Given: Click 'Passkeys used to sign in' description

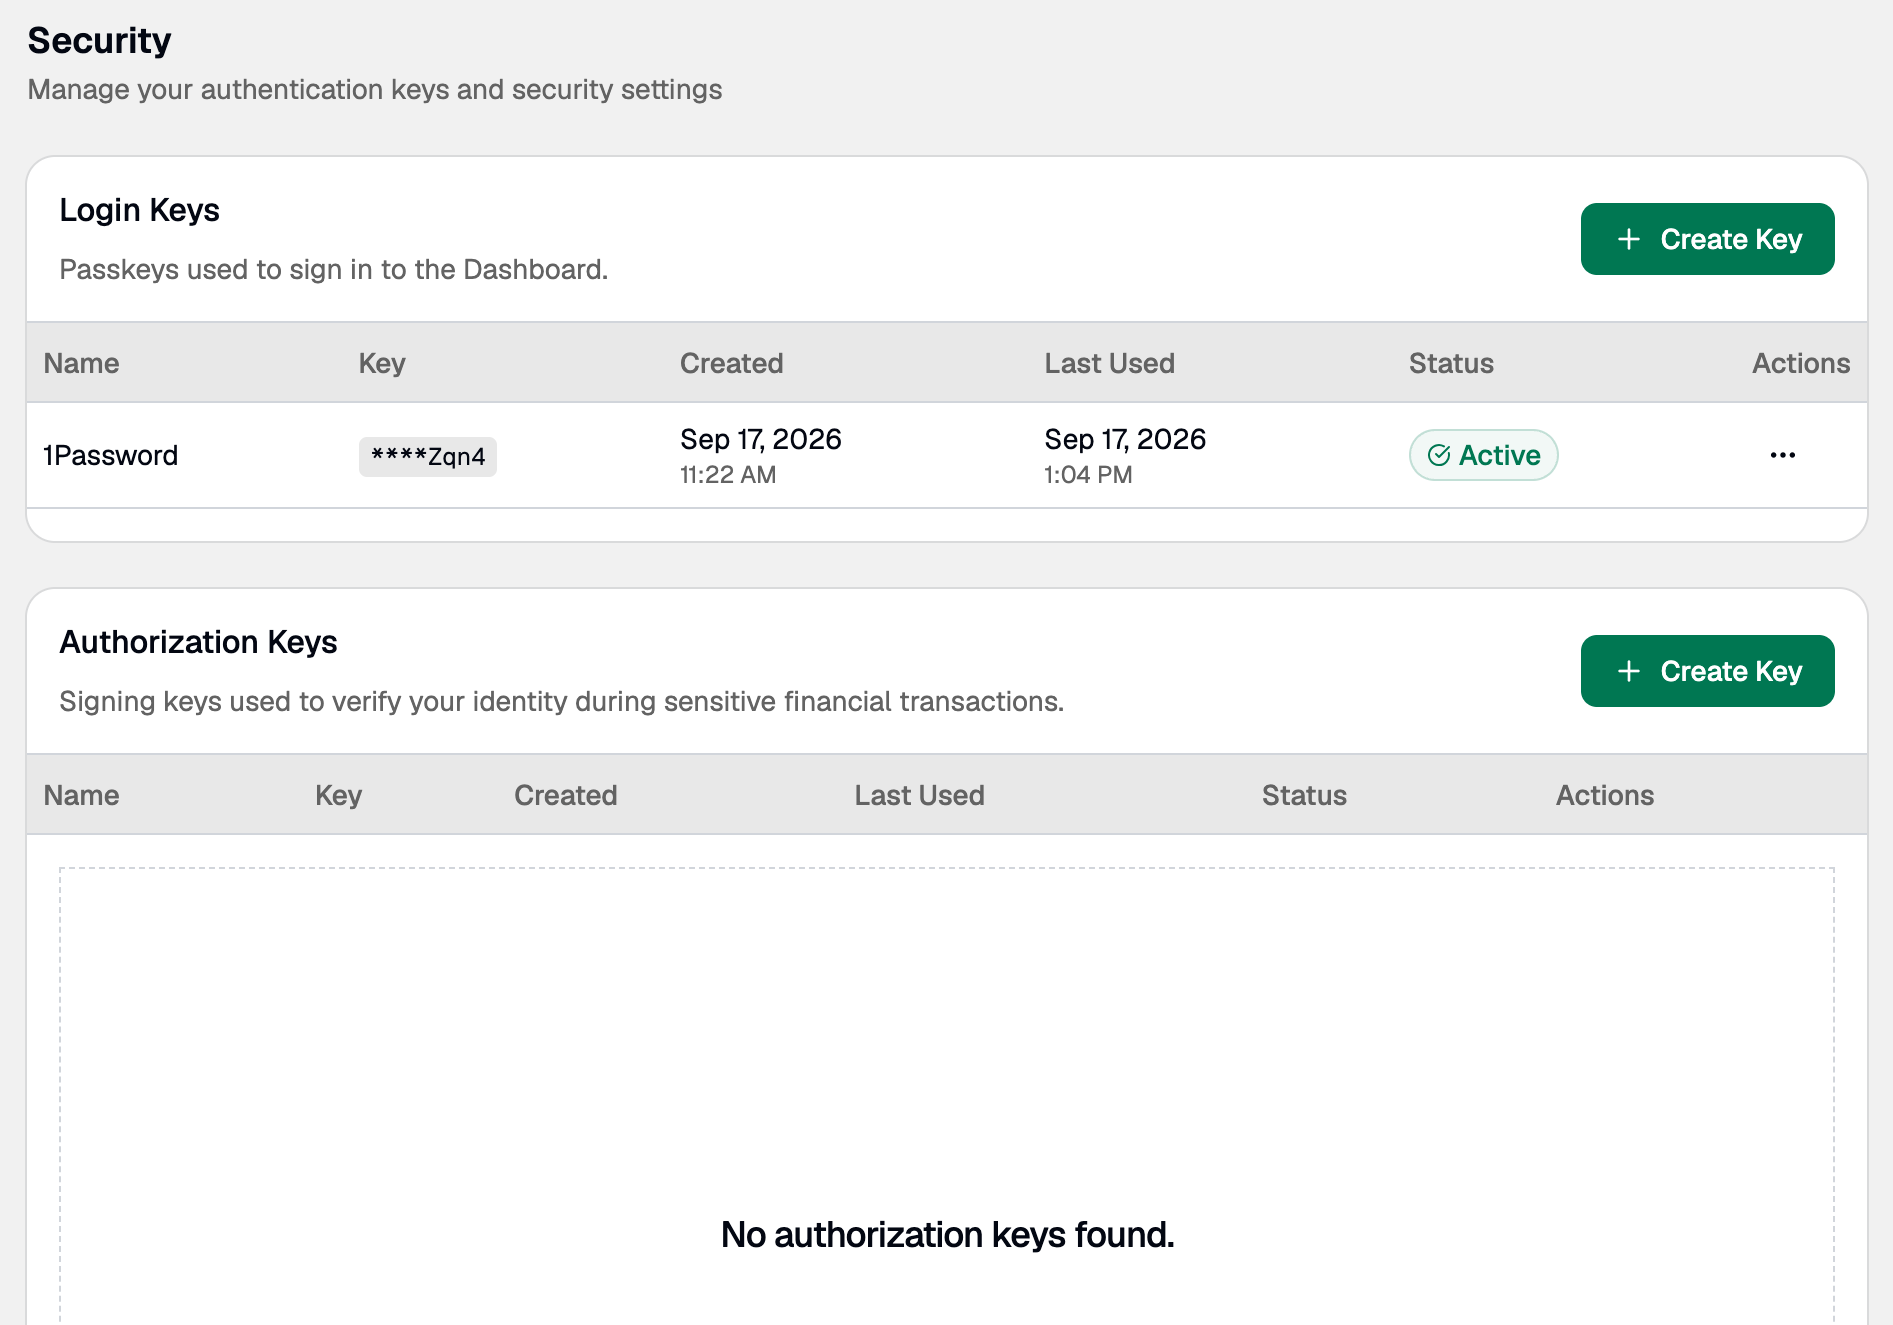Looking at the screenshot, I should (334, 269).
